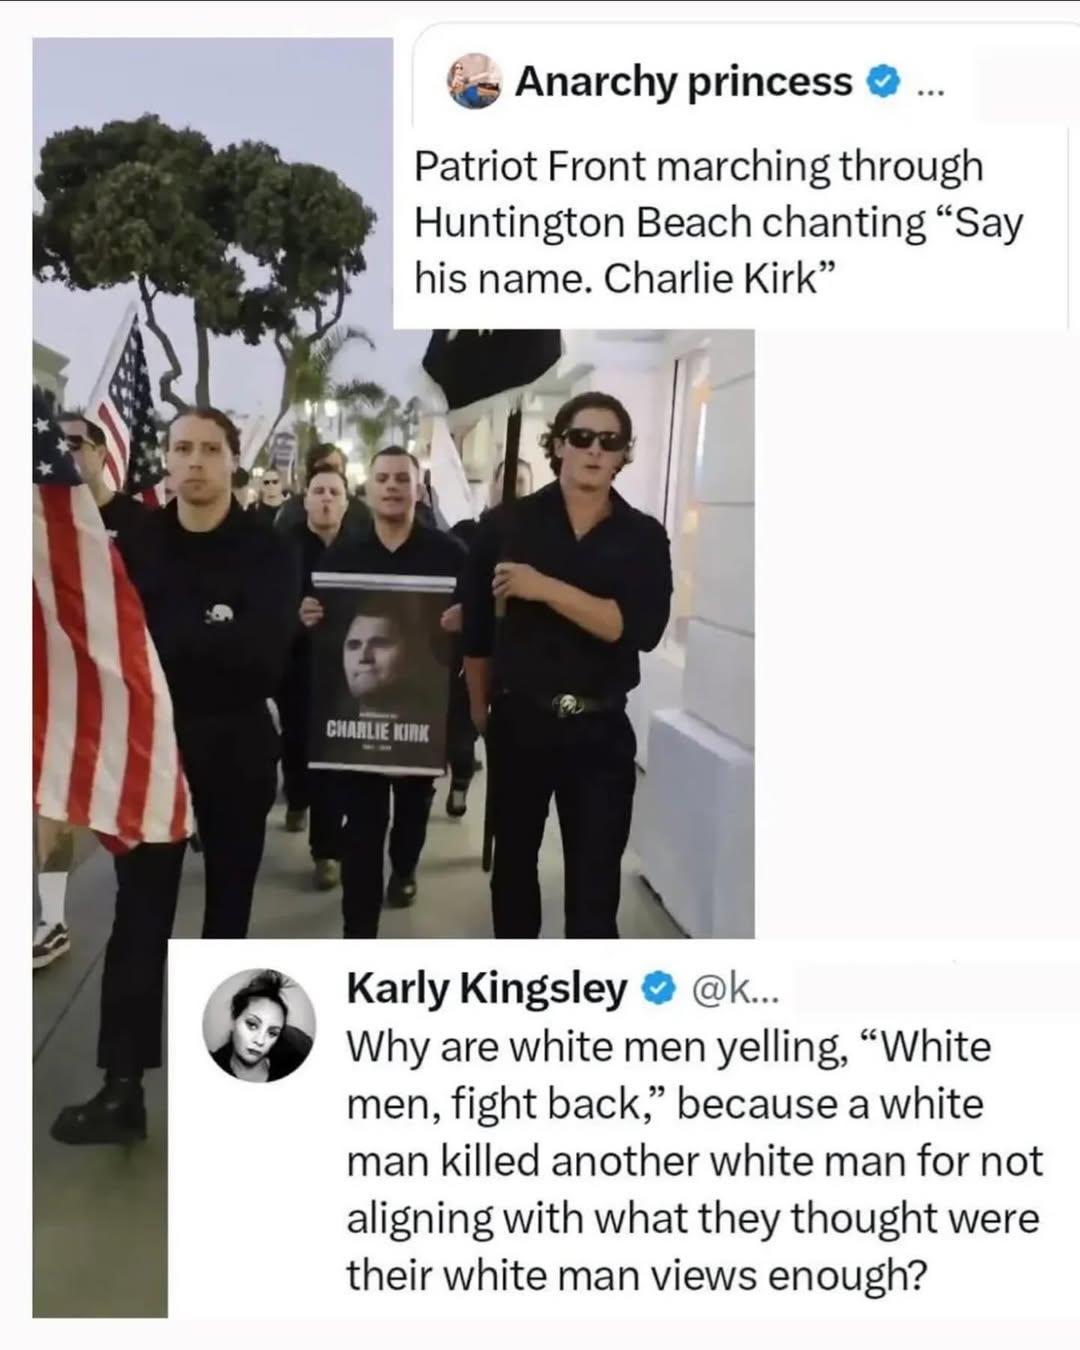Open the tweet text mentioning Huntington Beach
Viewport: 1080px width, 1350px height.
[718, 222]
